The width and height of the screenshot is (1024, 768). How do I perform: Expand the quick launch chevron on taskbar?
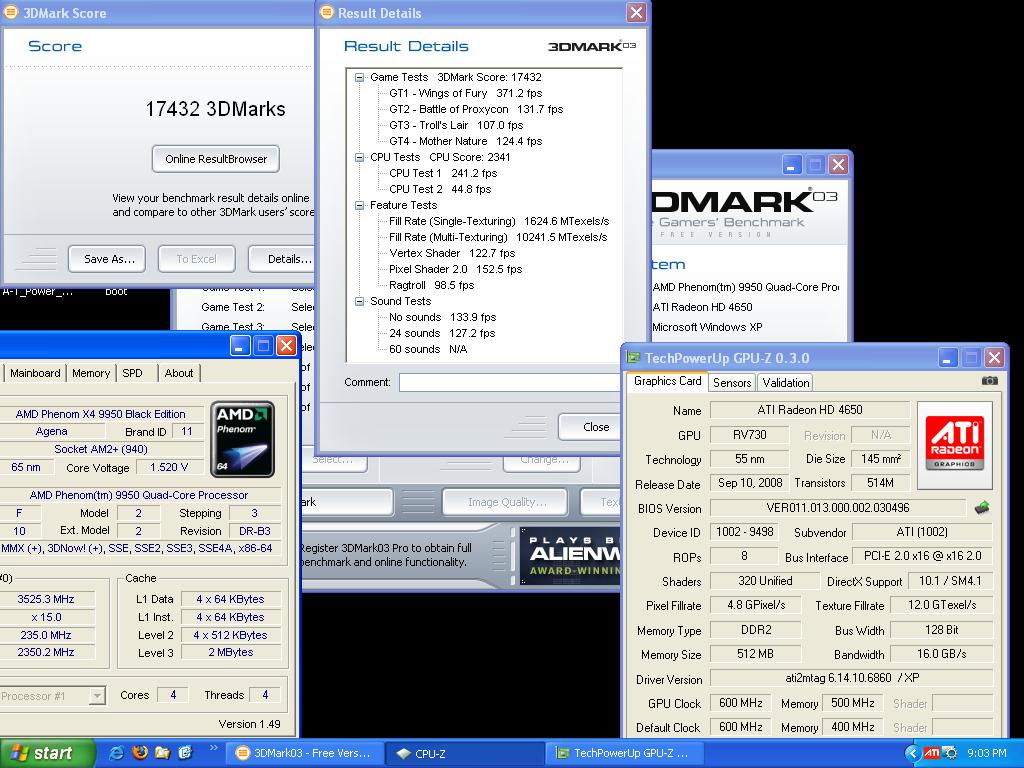[x=214, y=748]
